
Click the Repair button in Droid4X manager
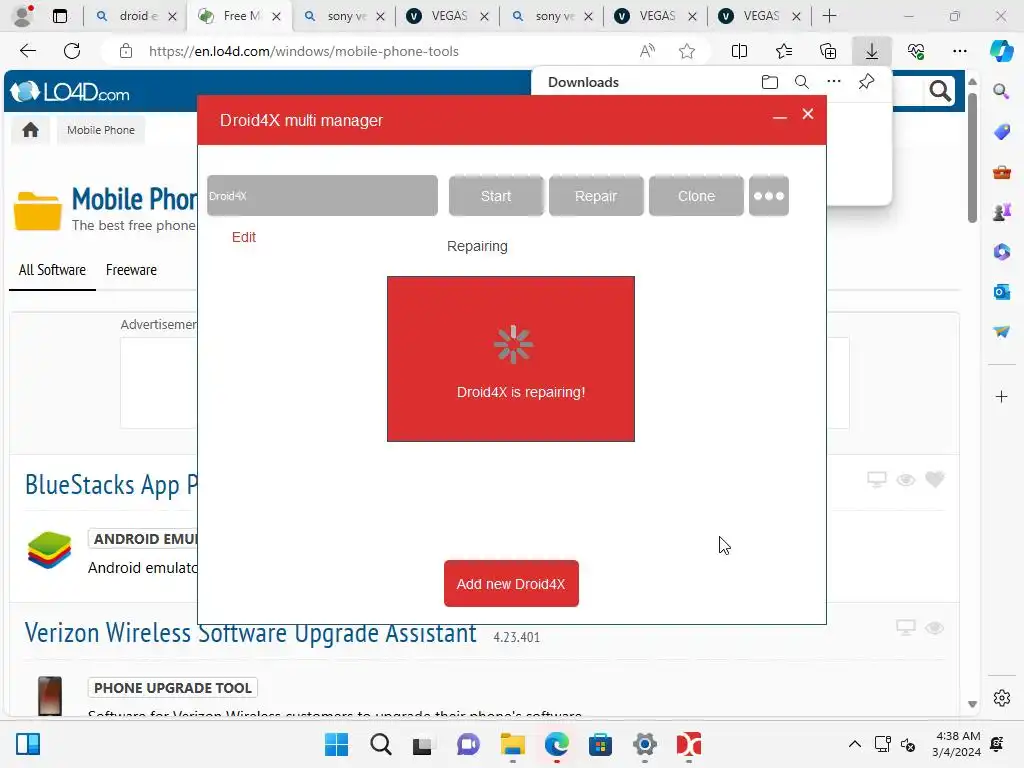click(596, 196)
